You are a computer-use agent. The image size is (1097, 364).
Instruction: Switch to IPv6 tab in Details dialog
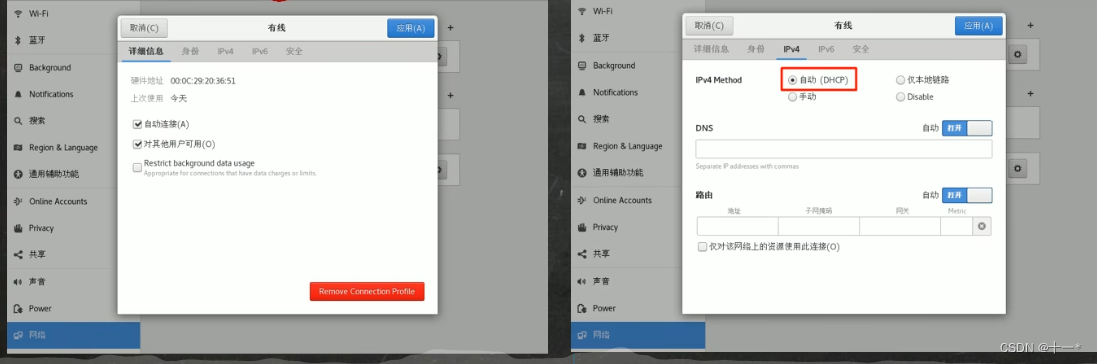point(260,51)
